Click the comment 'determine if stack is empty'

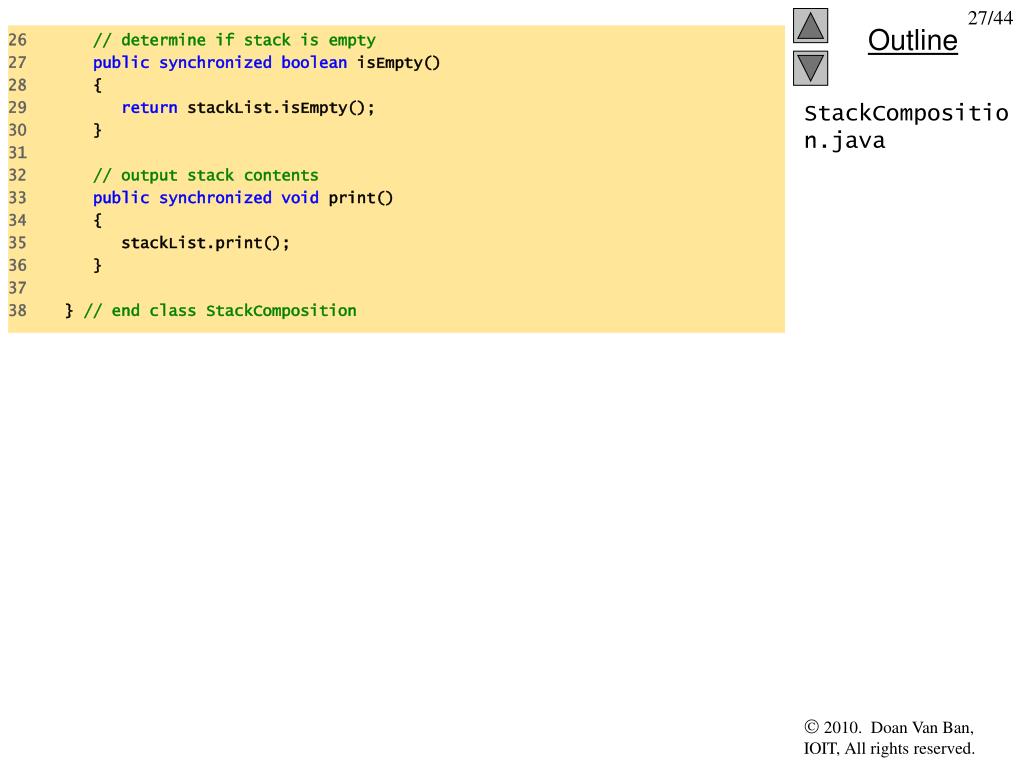(x=234, y=40)
